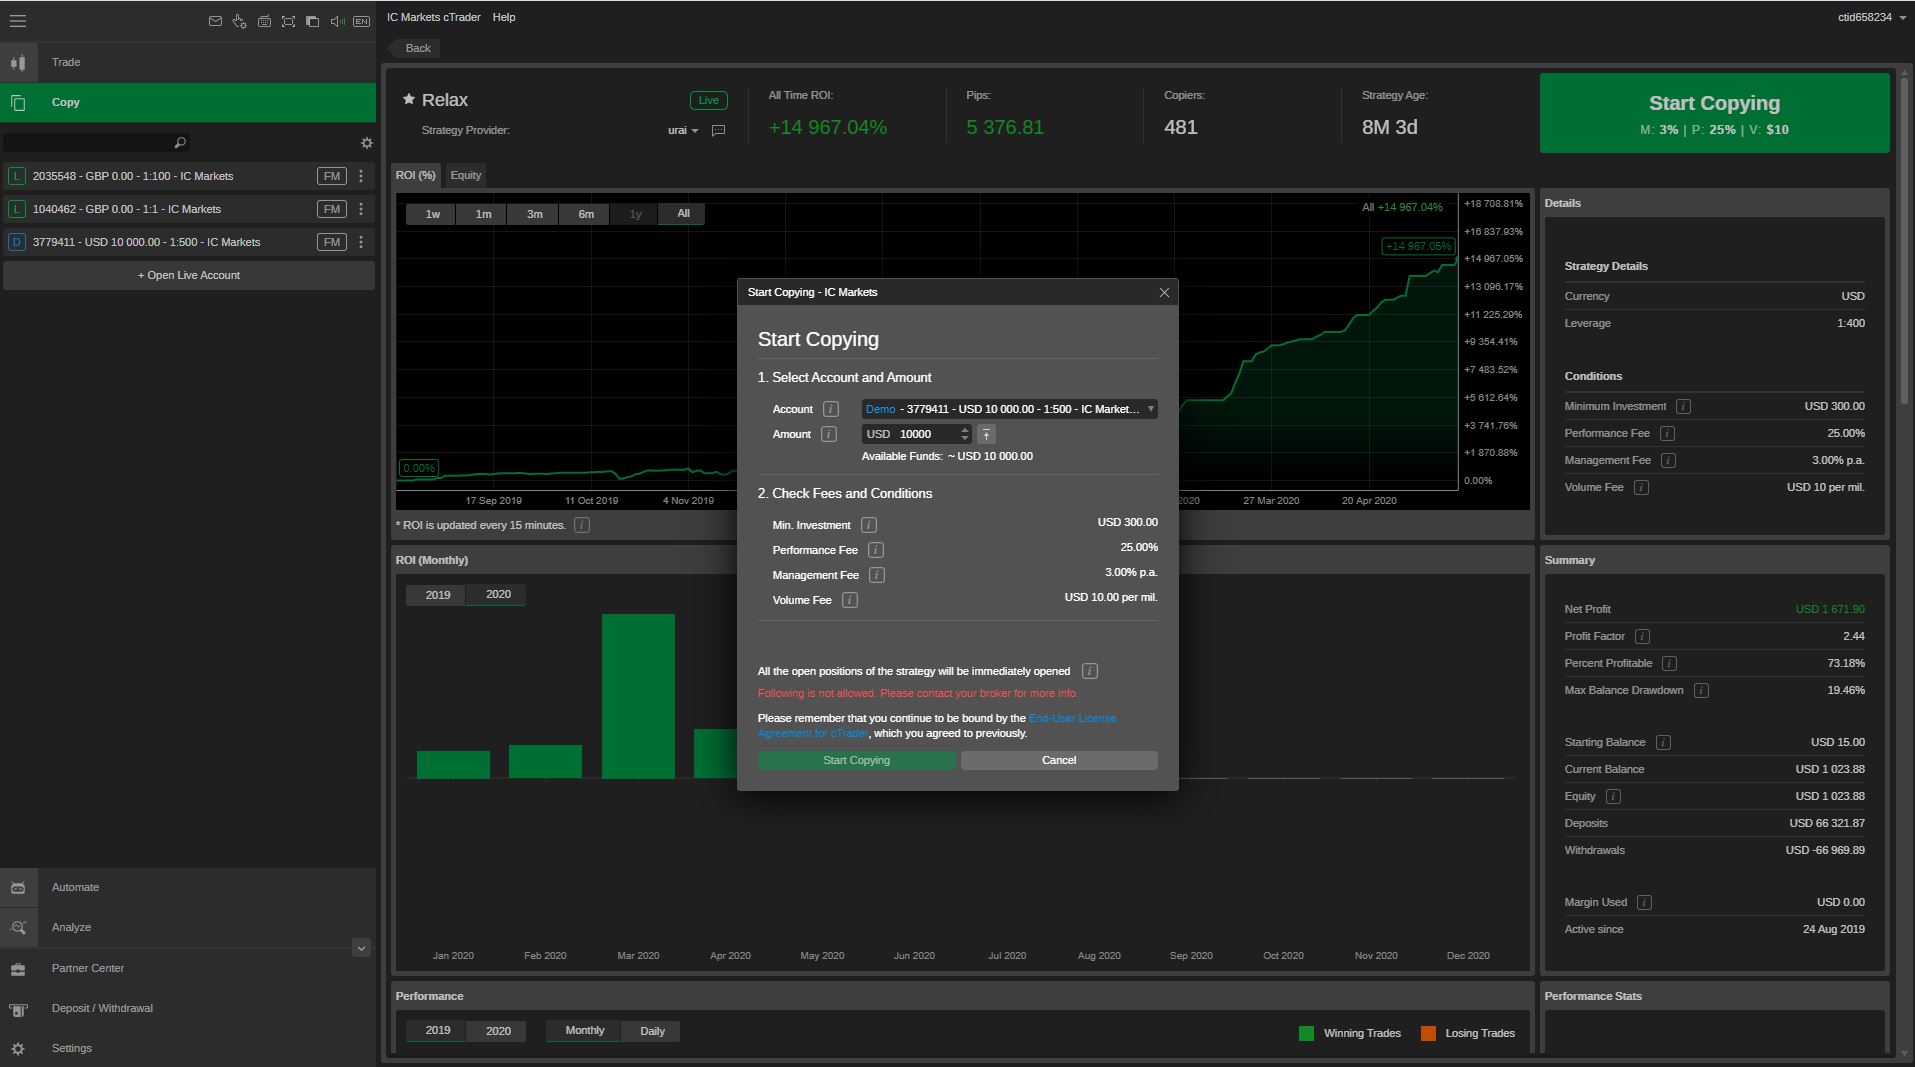1915x1067 pixels.
Task: Open the detached windows layout icon
Action: pos(312,21)
